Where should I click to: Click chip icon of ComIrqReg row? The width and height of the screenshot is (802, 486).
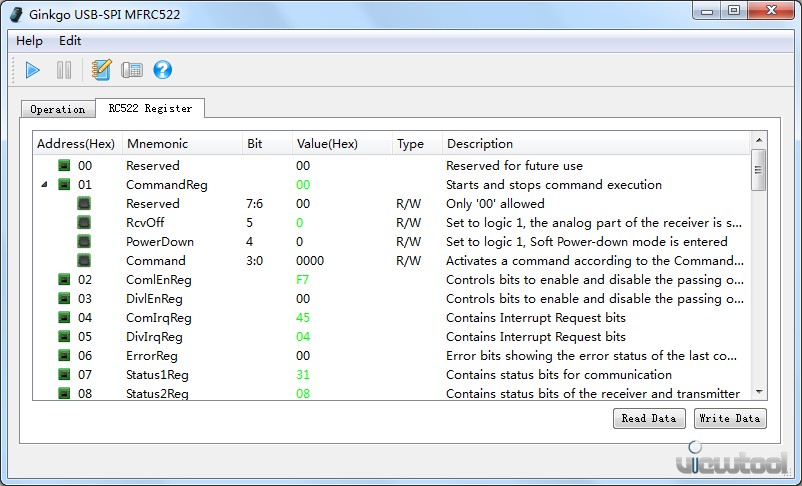[x=64, y=318]
